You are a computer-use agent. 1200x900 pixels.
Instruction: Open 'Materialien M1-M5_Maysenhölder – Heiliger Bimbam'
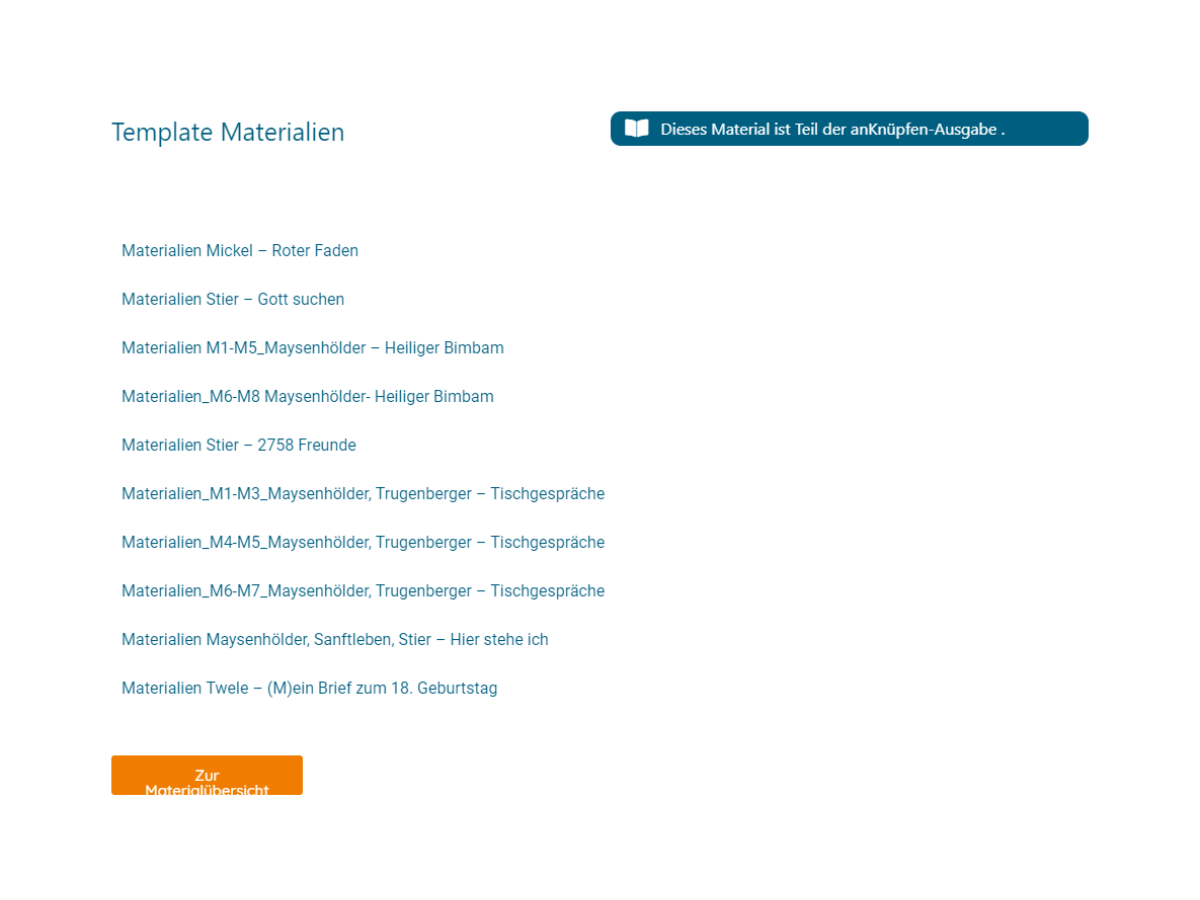(x=313, y=348)
